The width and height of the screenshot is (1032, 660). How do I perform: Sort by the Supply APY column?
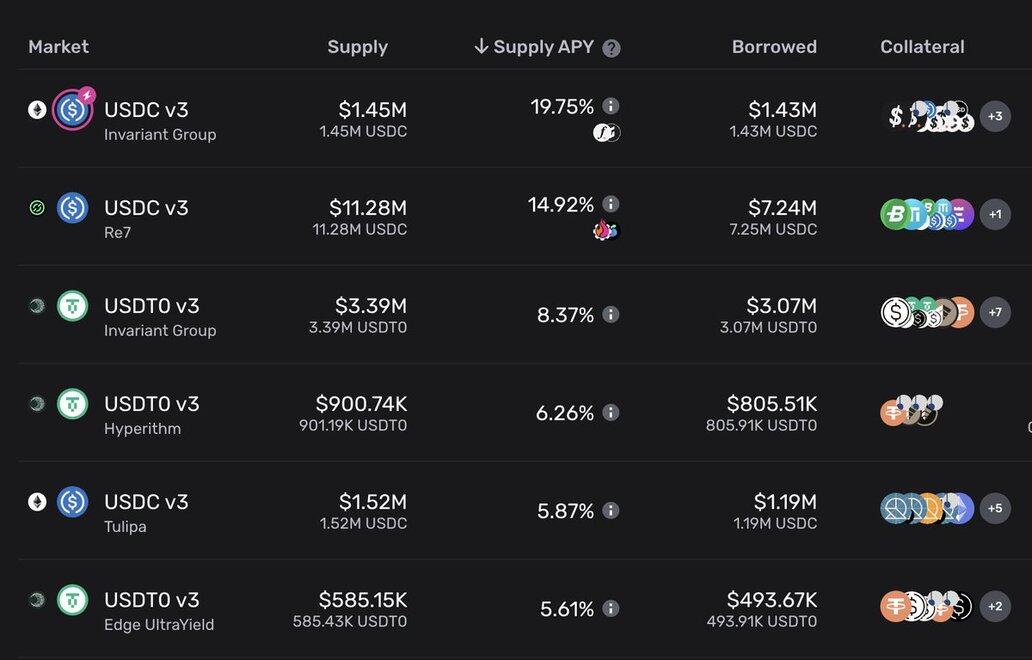(543, 47)
